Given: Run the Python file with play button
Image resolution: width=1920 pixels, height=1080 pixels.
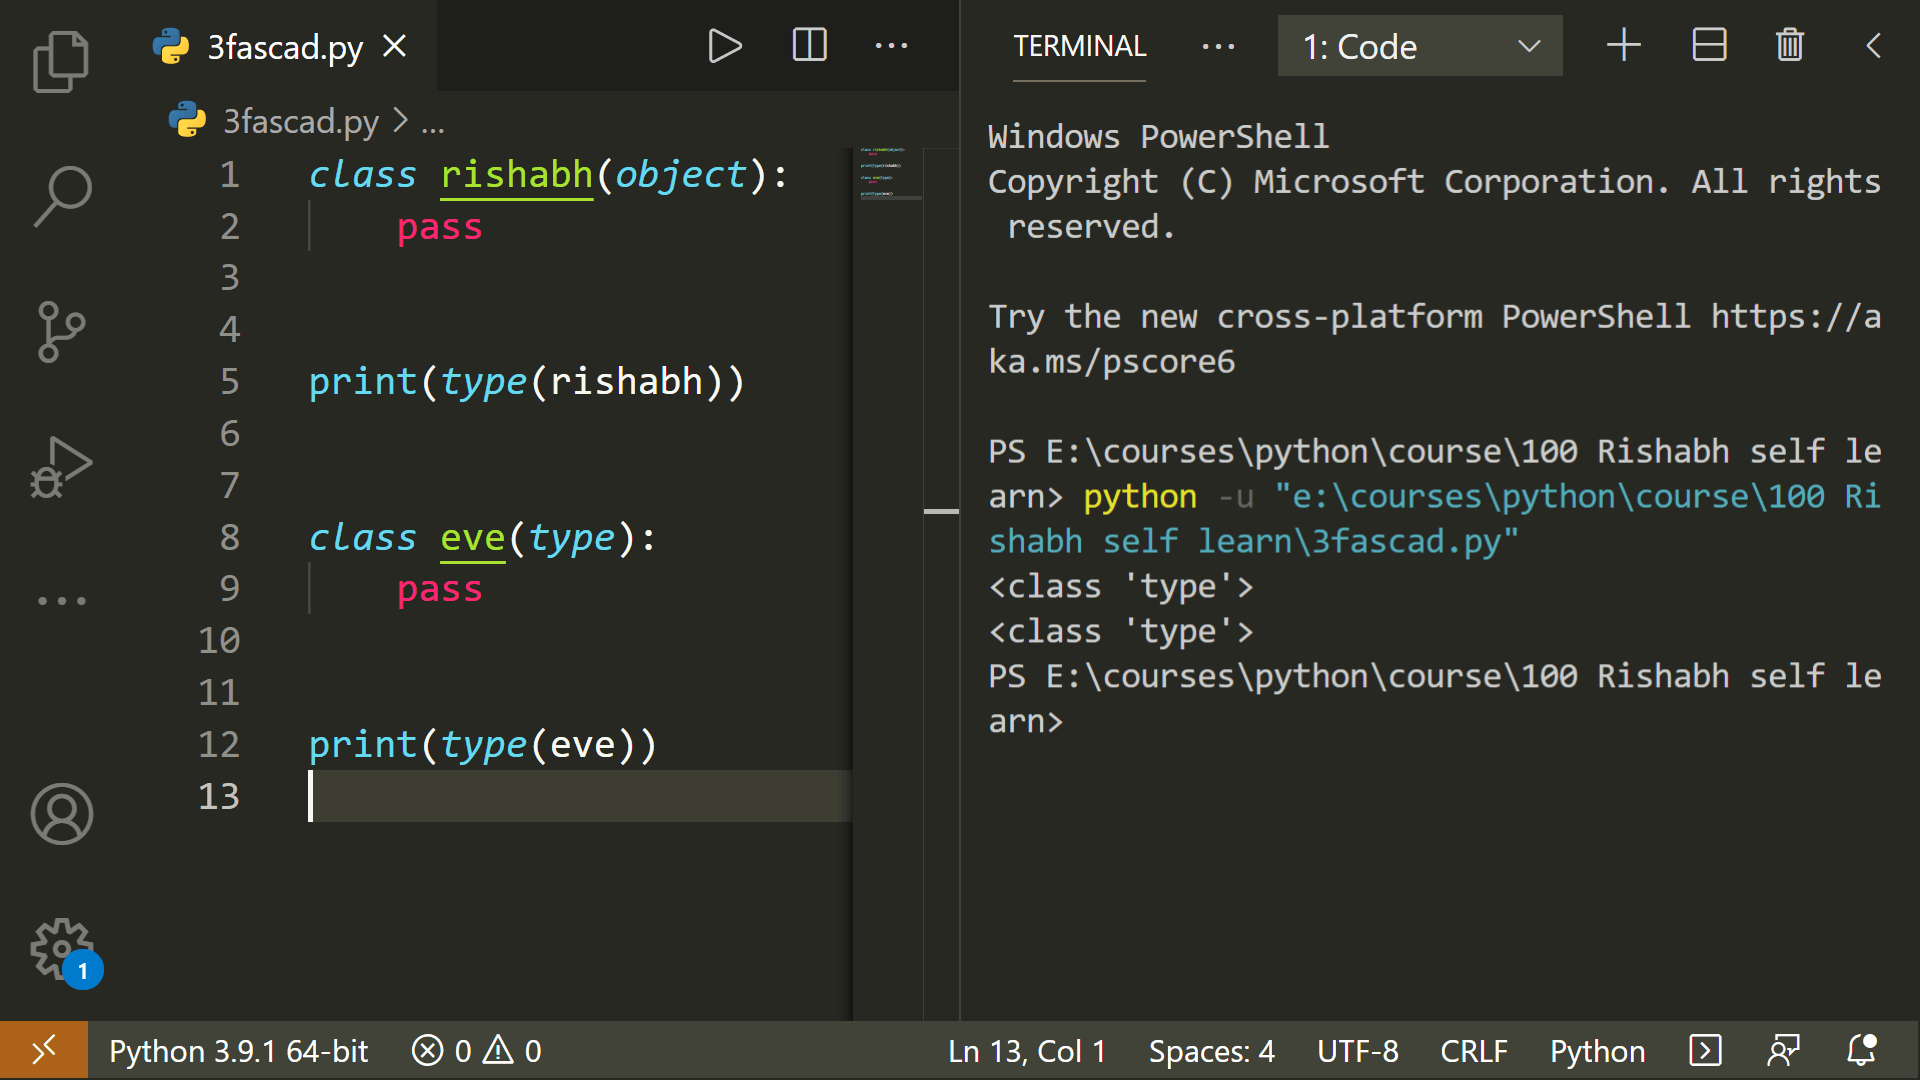Looking at the screenshot, I should click(x=724, y=46).
